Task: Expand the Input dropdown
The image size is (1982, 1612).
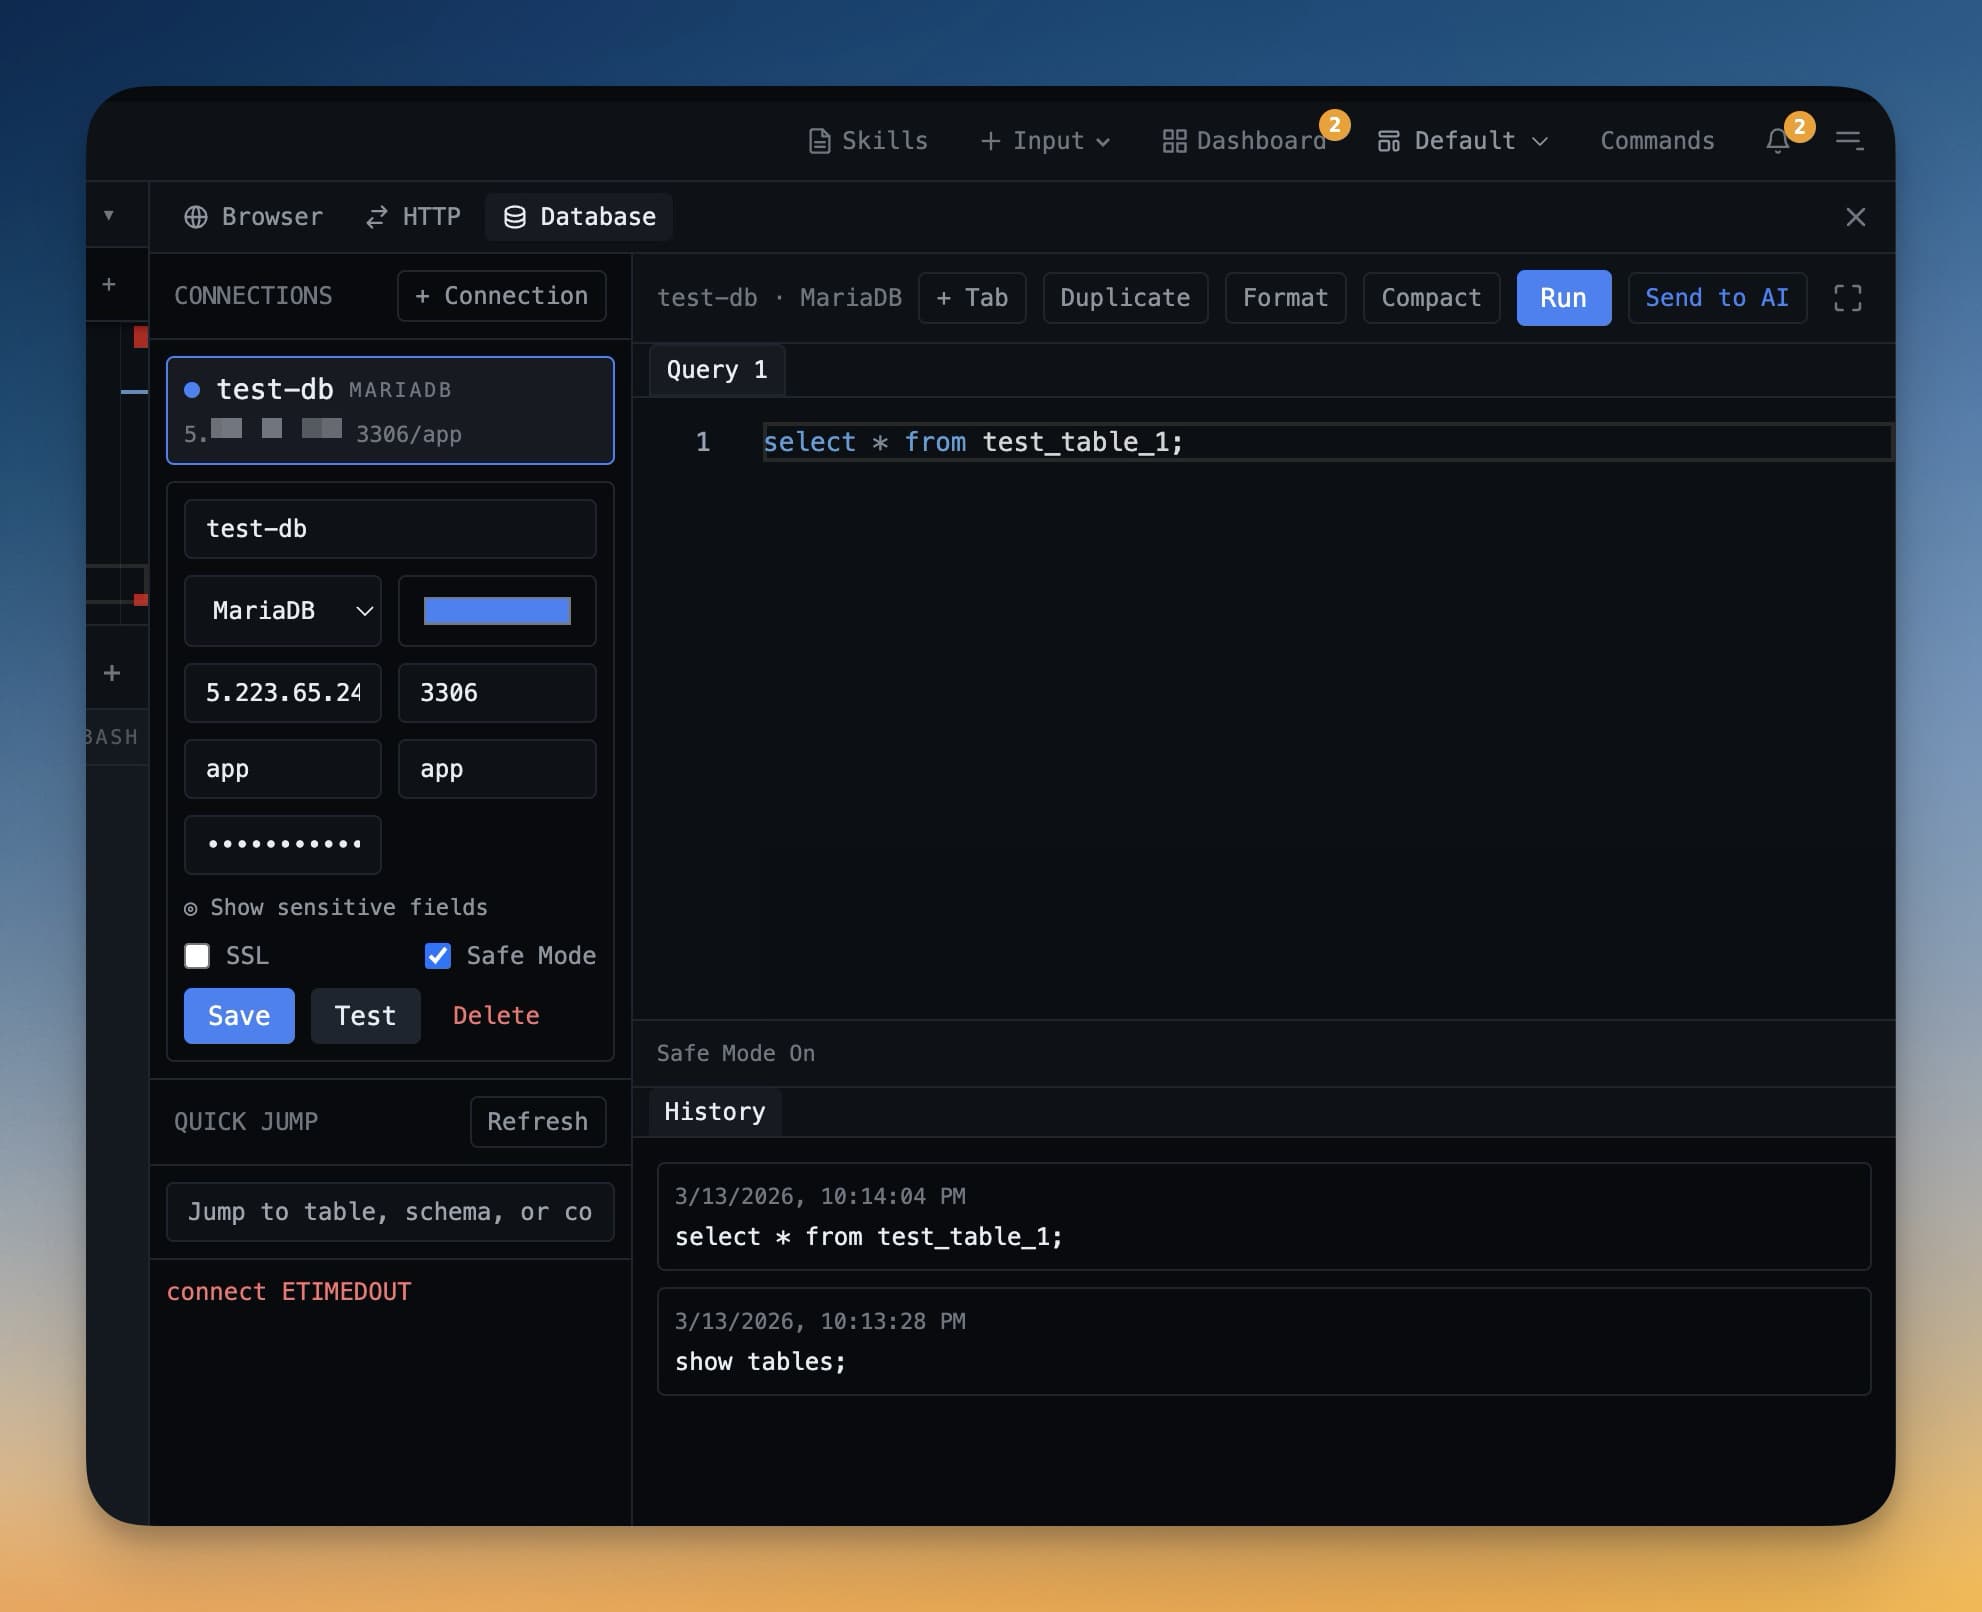Action: pos(1044,140)
